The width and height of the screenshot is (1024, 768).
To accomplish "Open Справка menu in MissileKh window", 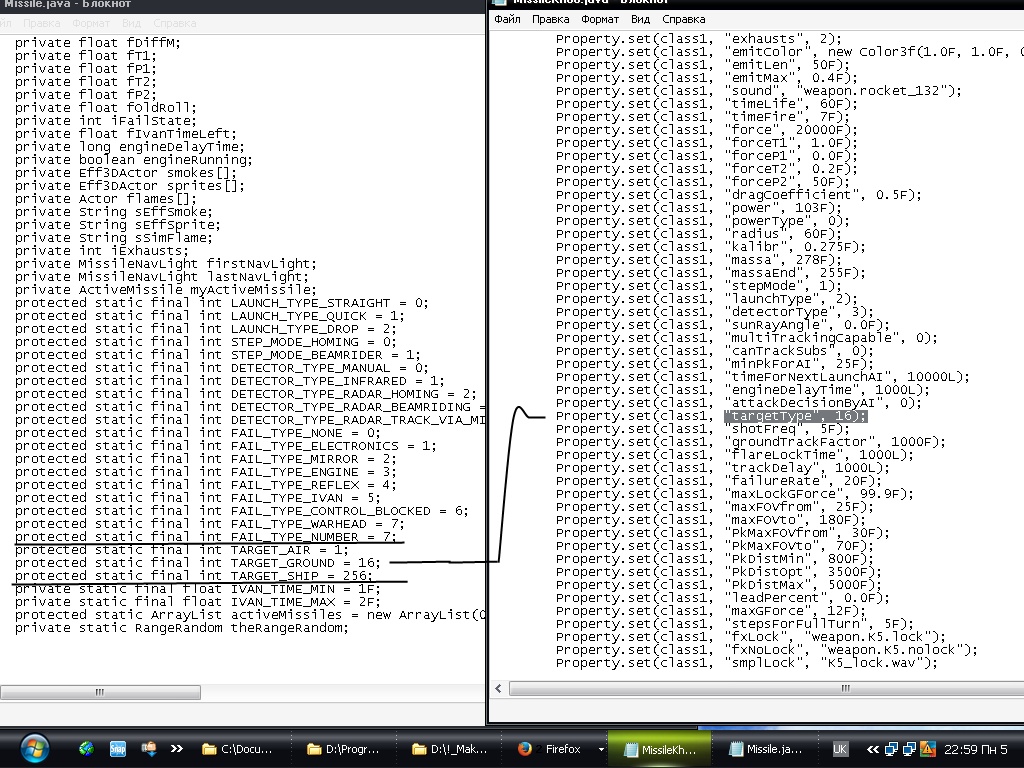I will (x=684, y=19).
